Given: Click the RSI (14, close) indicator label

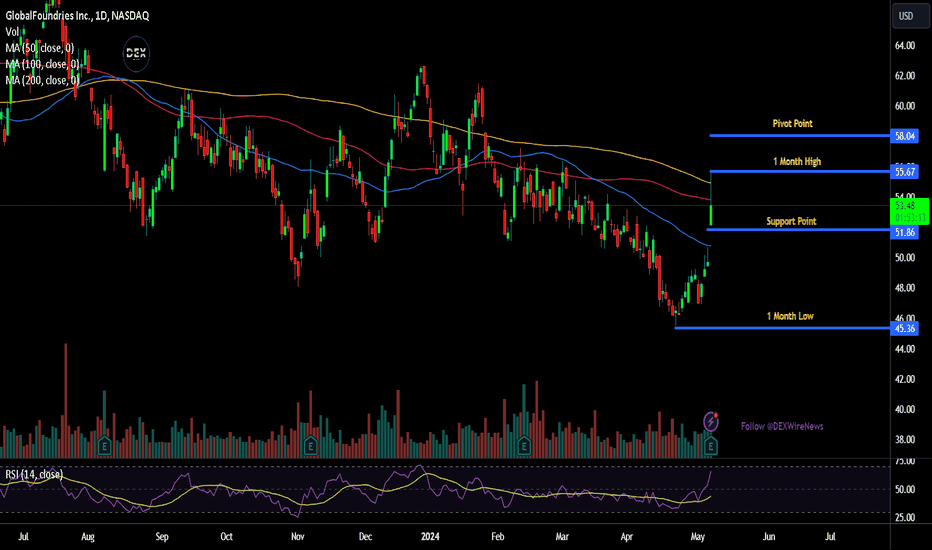Looking at the screenshot, I should coord(34,474).
